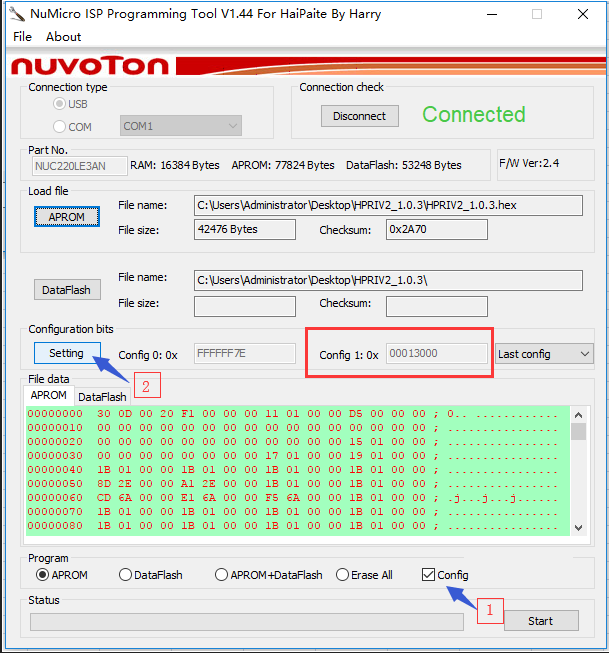Click the empty DataFlash checksum field

click(x=437, y=307)
